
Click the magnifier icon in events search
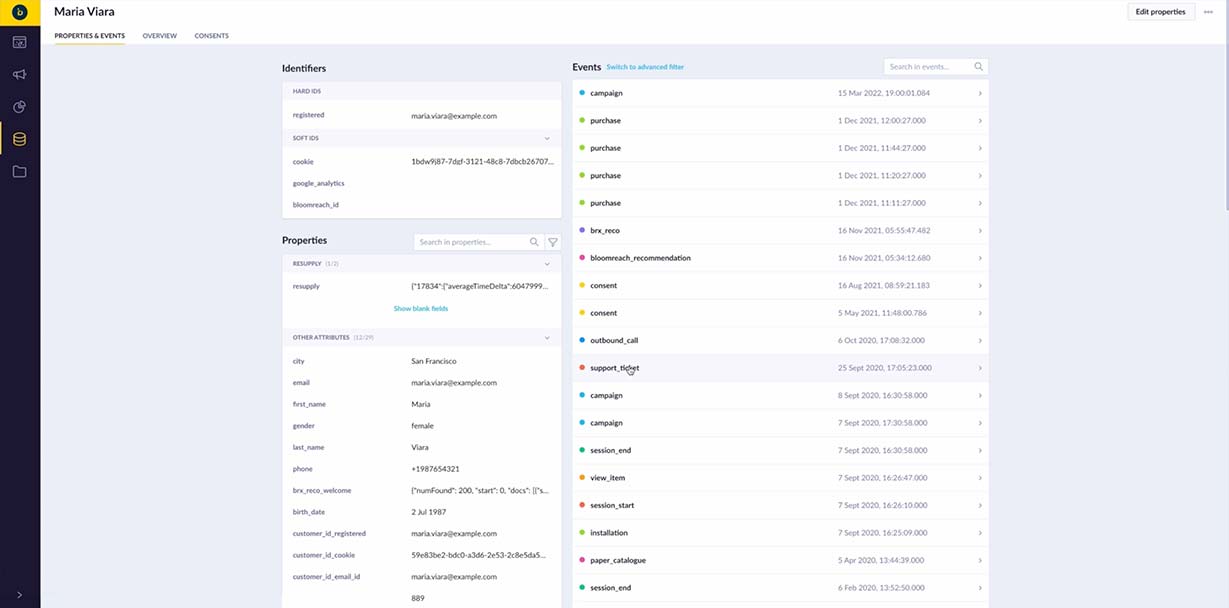pyautogui.click(x=978, y=67)
